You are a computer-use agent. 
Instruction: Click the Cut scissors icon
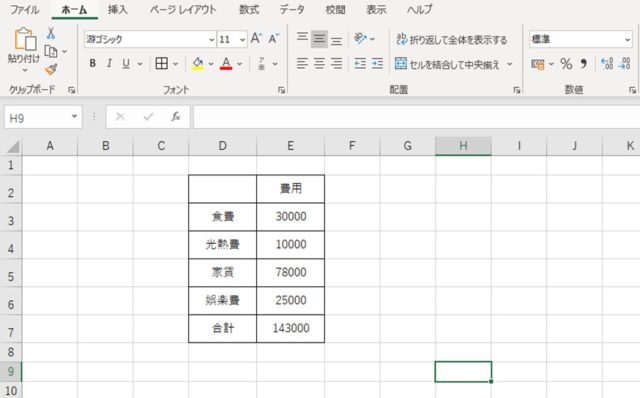coord(51,33)
